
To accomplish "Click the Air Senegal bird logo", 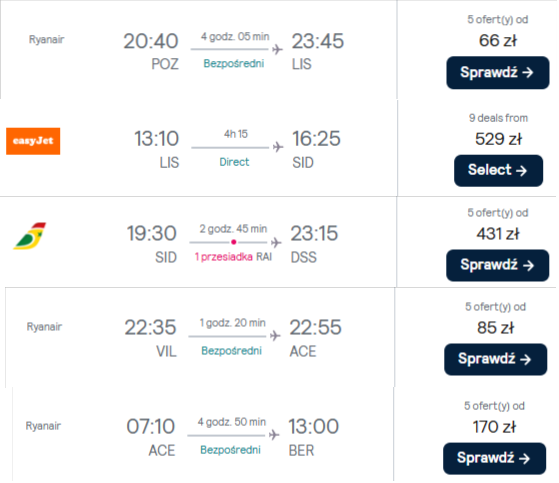I will point(30,236).
